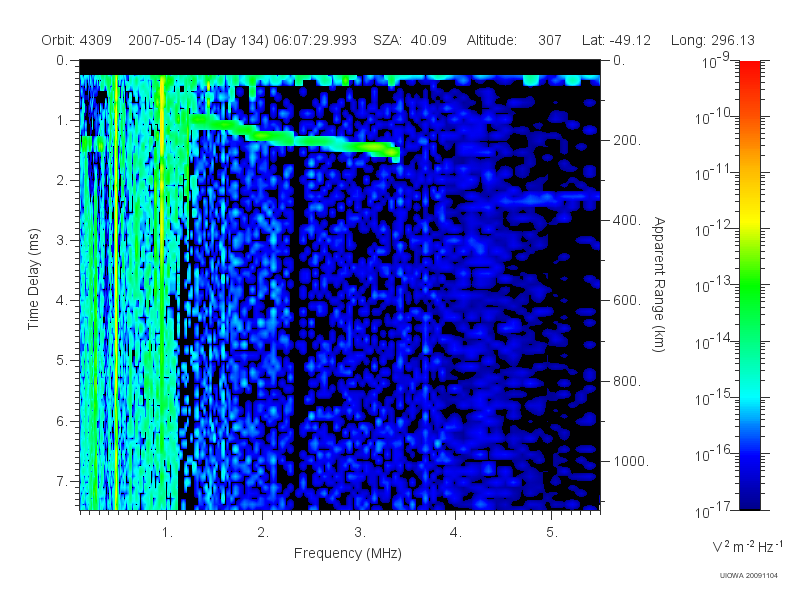The image size is (800, 600).
Task: Click the '600.' apparent range tick label
Action: (627, 301)
